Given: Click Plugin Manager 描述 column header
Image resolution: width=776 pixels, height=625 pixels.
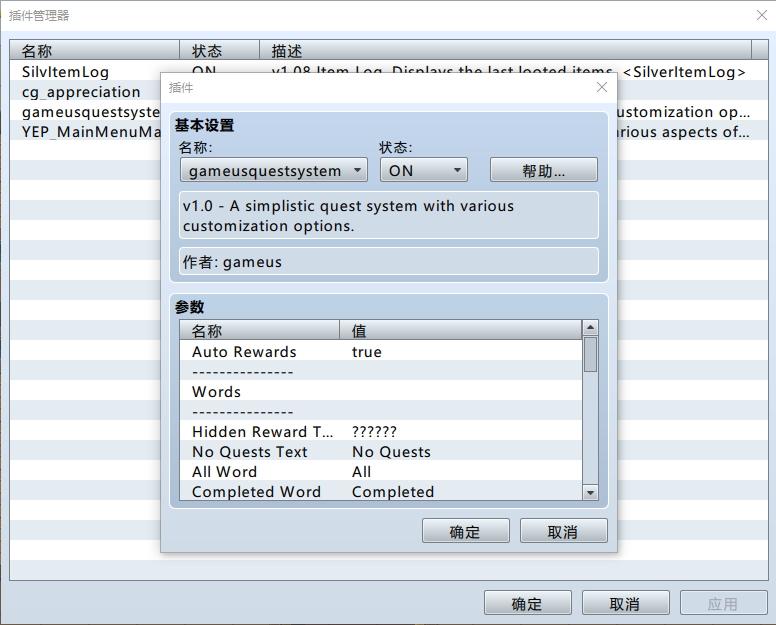Looking at the screenshot, I should click(505, 50).
